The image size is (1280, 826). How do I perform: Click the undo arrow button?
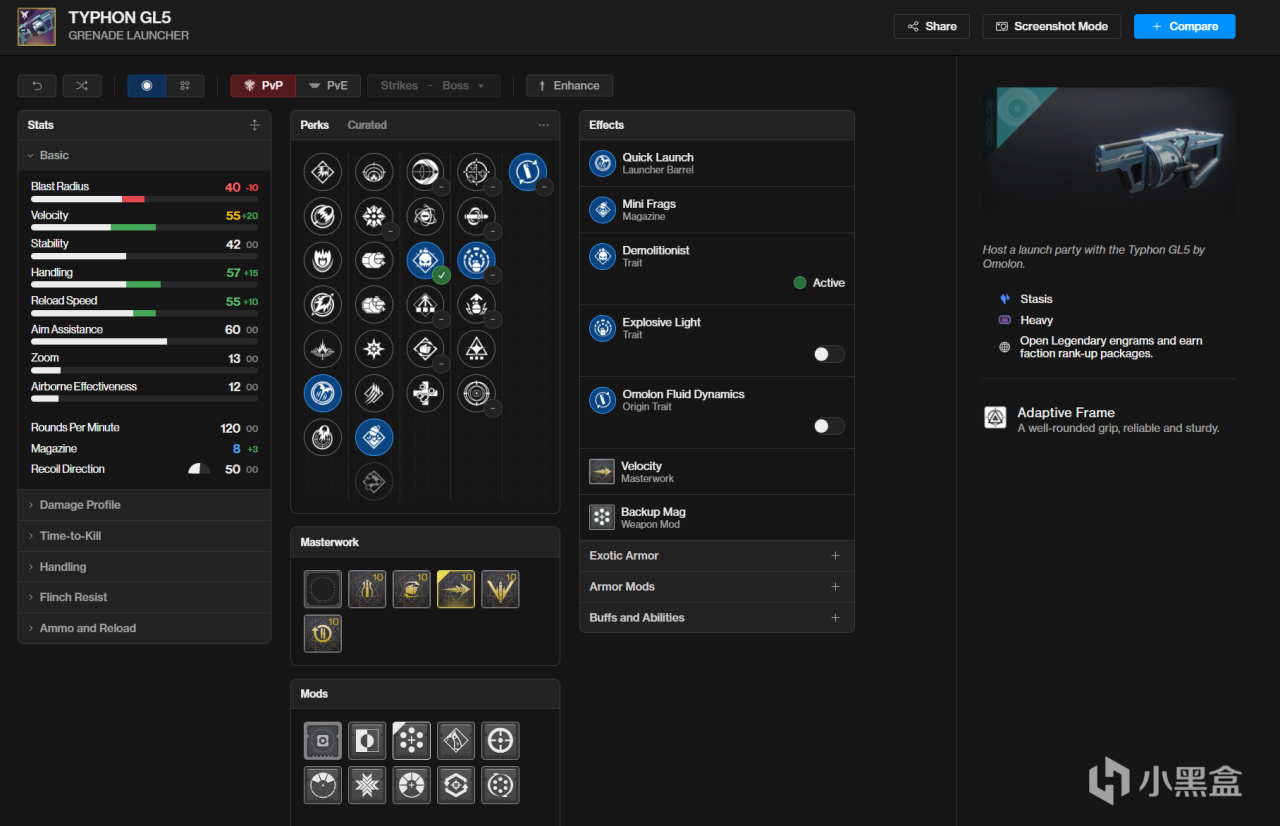(37, 86)
